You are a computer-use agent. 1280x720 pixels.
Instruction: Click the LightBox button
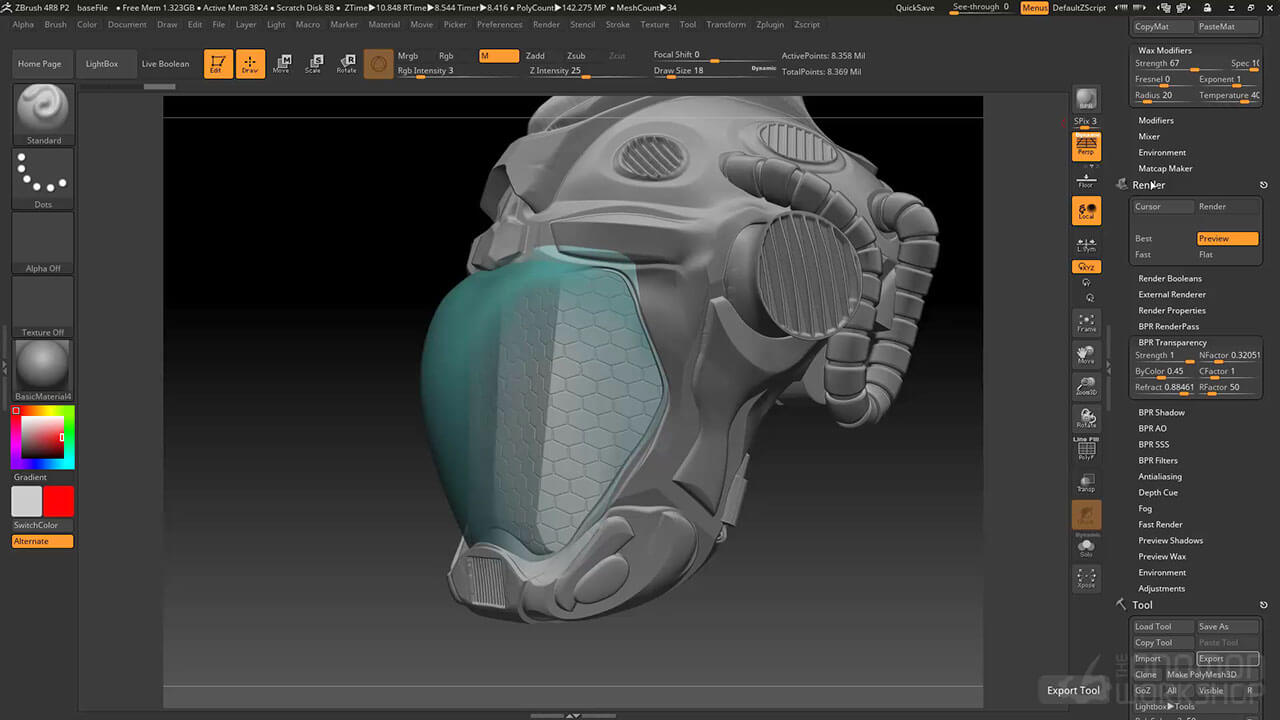102,64
